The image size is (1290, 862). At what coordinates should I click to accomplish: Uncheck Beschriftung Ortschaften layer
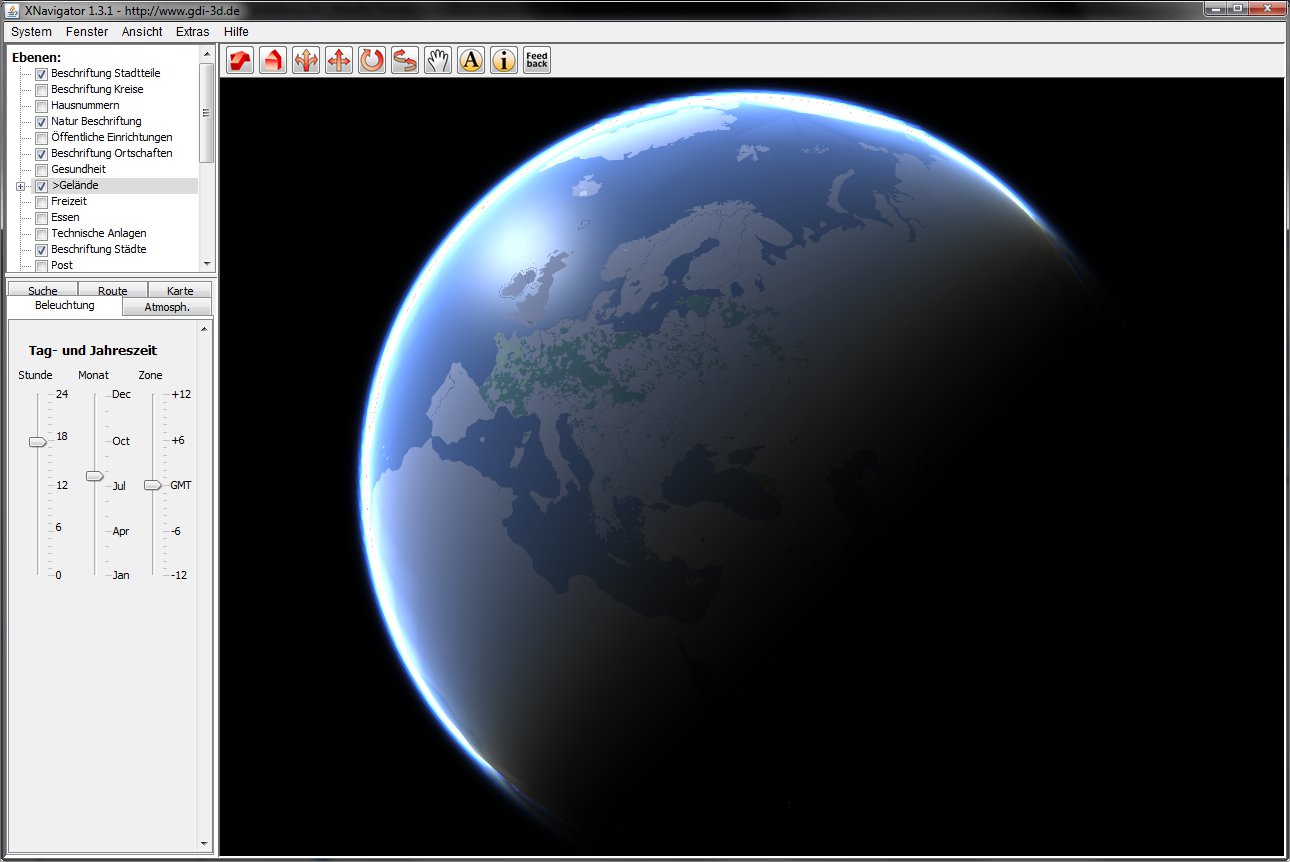42,154
